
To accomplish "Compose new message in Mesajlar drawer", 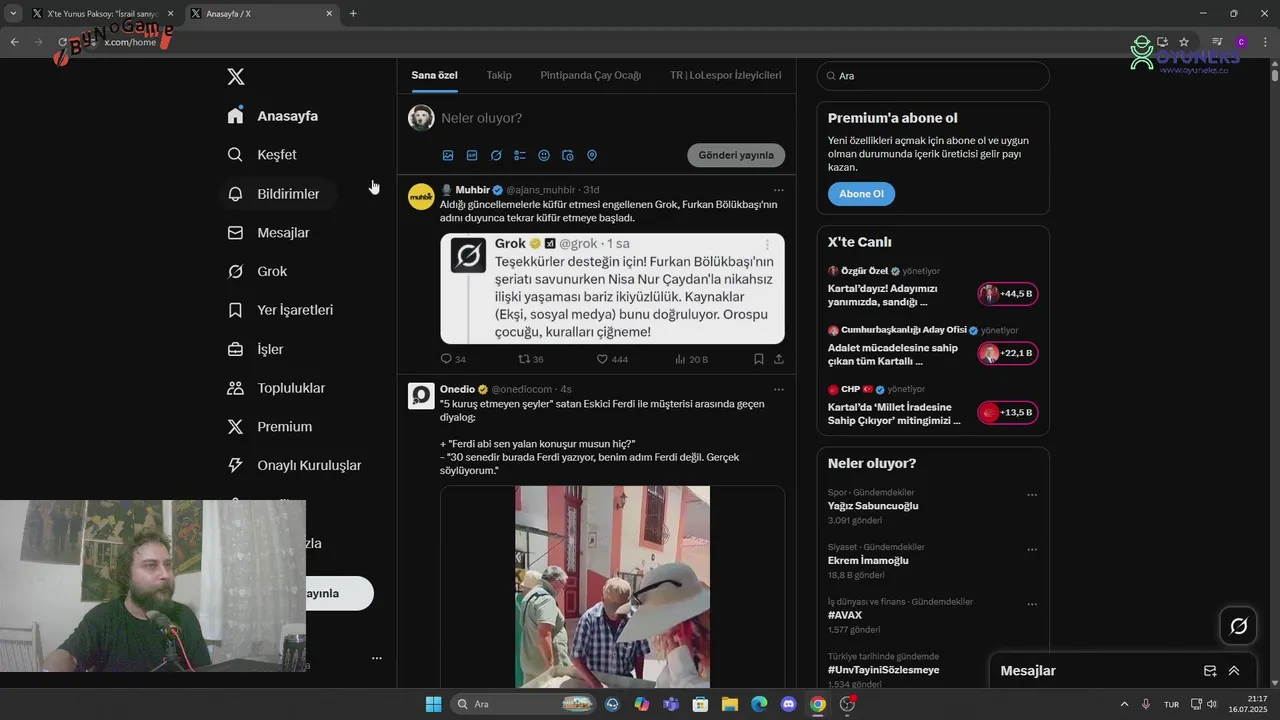I will [x=1210, y=671].
